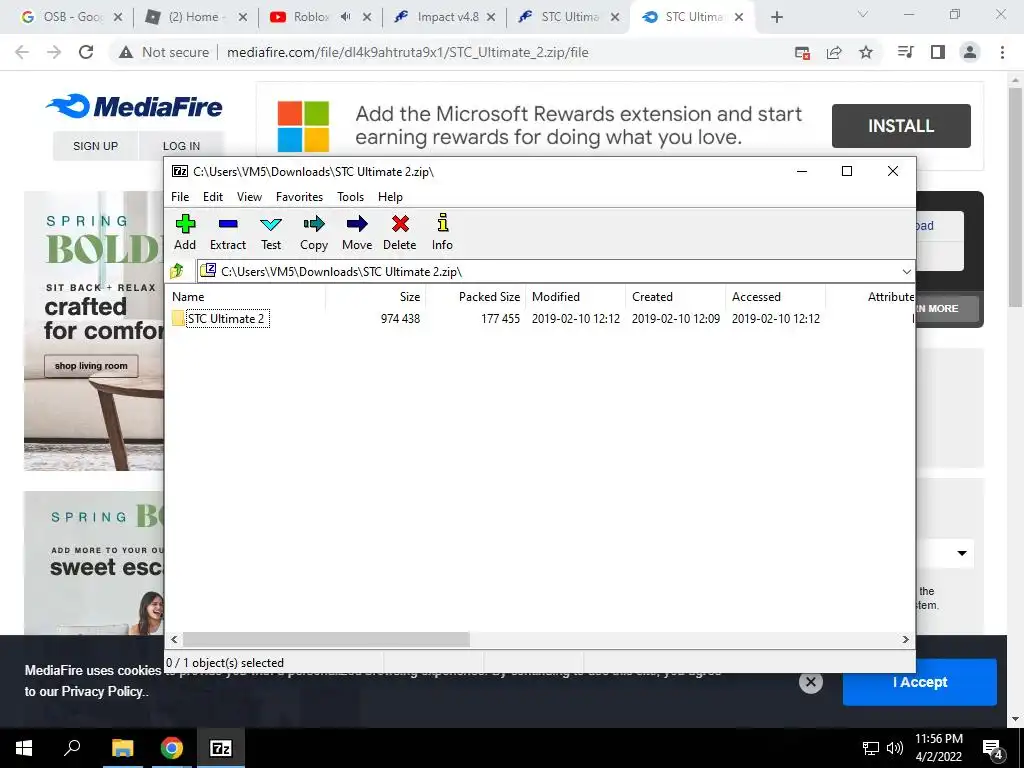This screenshot has height=768, width=1024.
Task: Click the 7-Zip scrollbar right arrow
Action: 905,639
